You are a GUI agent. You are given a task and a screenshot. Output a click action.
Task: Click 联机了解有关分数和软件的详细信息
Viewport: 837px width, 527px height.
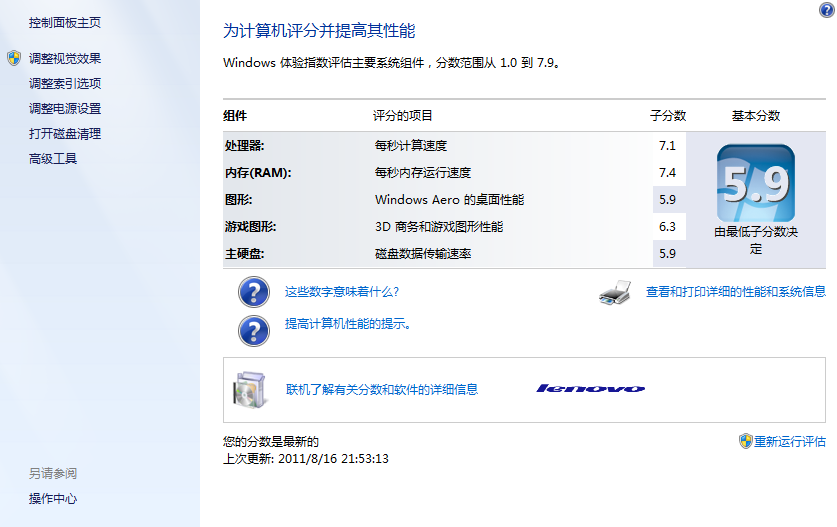[x=382, y=389]
